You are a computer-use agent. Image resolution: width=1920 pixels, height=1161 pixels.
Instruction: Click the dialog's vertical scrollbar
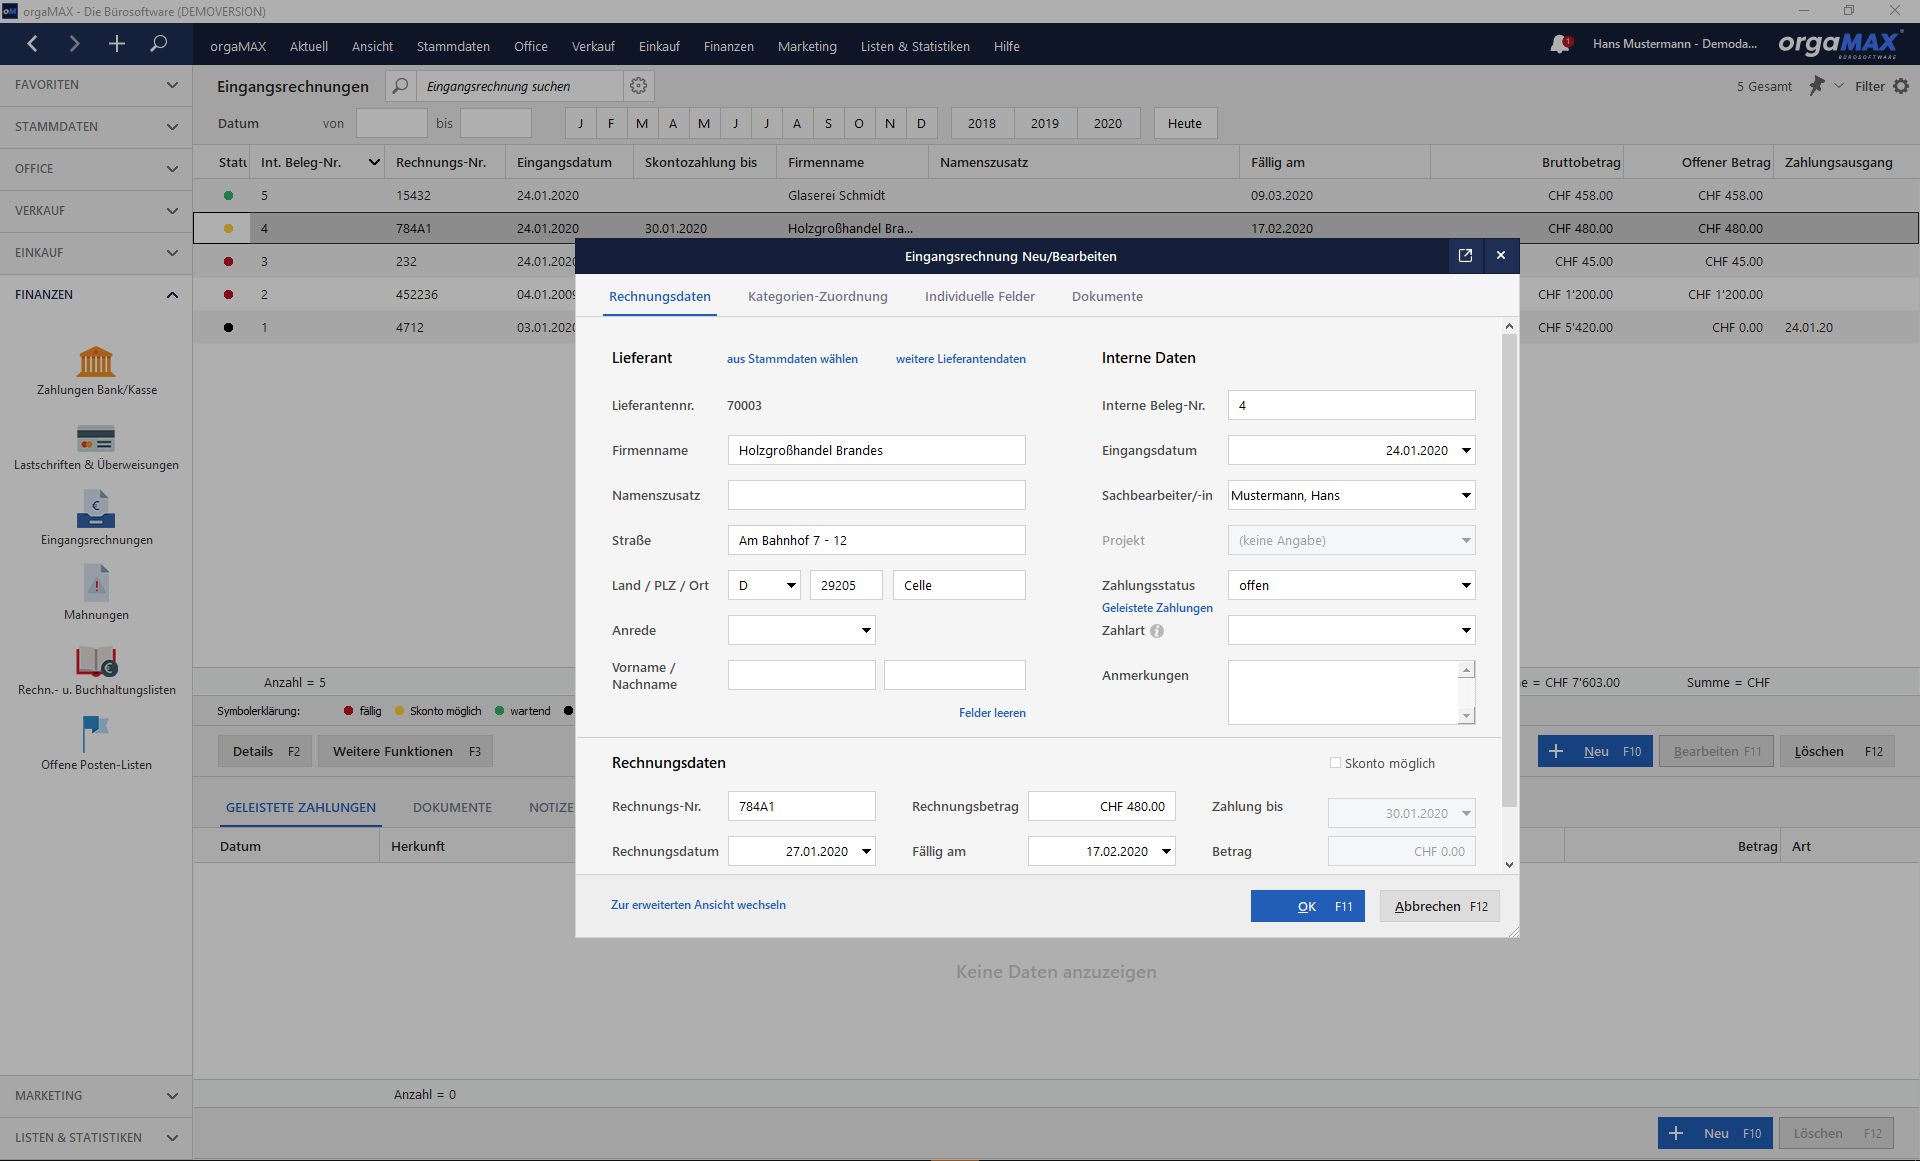click(x=1509, y=570)
